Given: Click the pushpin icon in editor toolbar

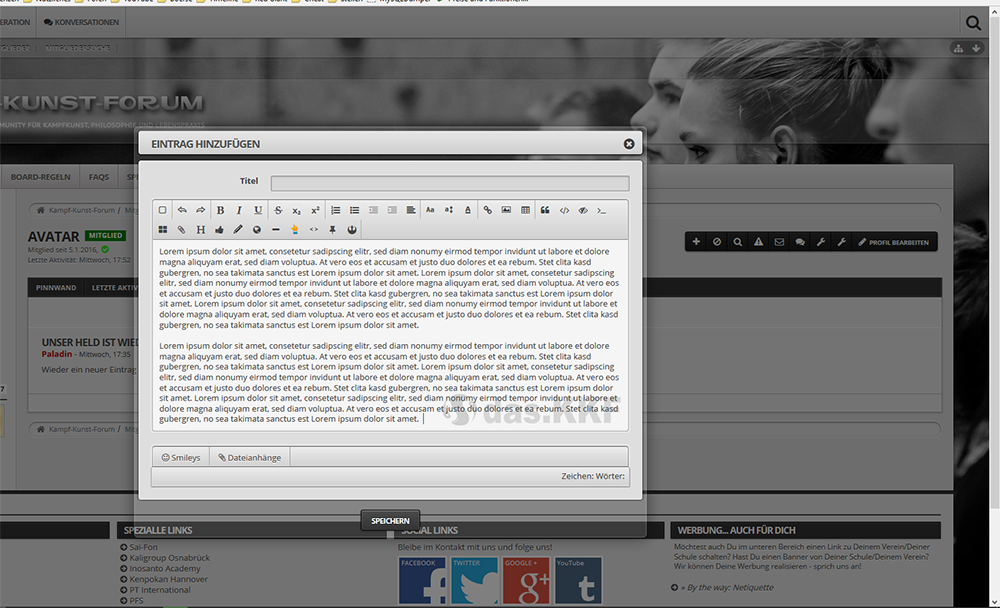Looking at the screenshot, I should tap(332, 229).
